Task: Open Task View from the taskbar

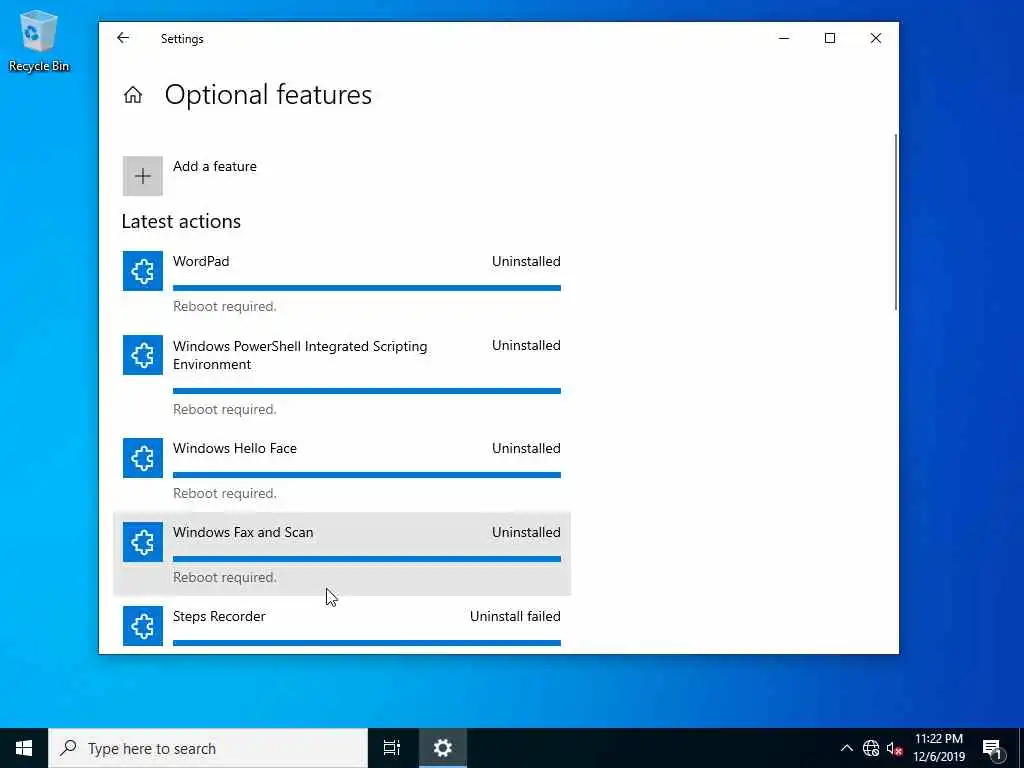Action: tap(392, 748)
